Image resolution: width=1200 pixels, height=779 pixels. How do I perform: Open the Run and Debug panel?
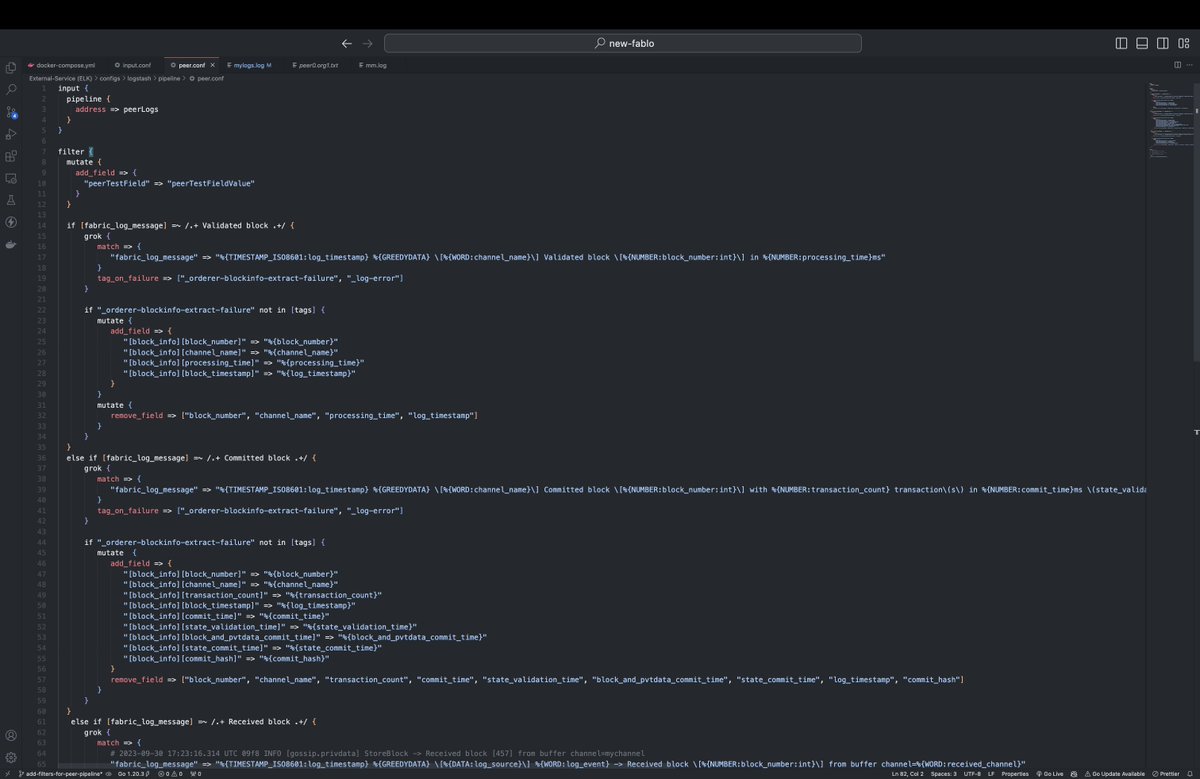coord(12,134)
